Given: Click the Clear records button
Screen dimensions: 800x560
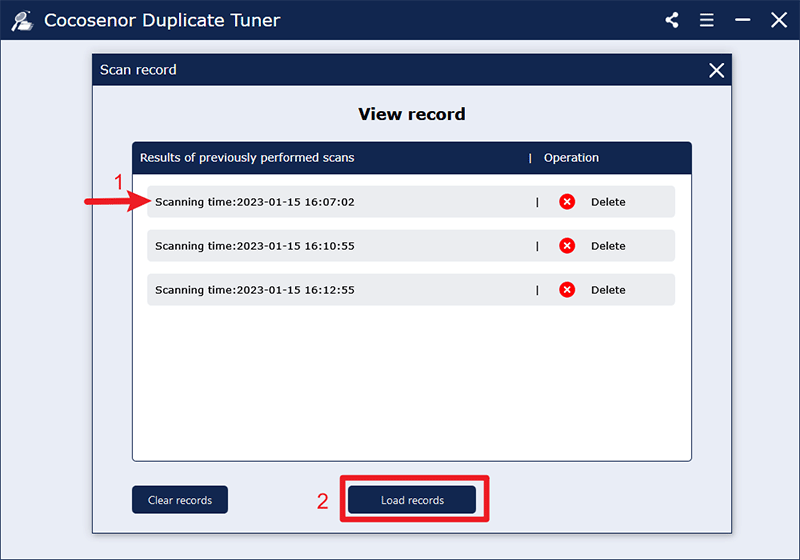Looking at the screenshot, I should pyautogui.click(x=180, y=500).
